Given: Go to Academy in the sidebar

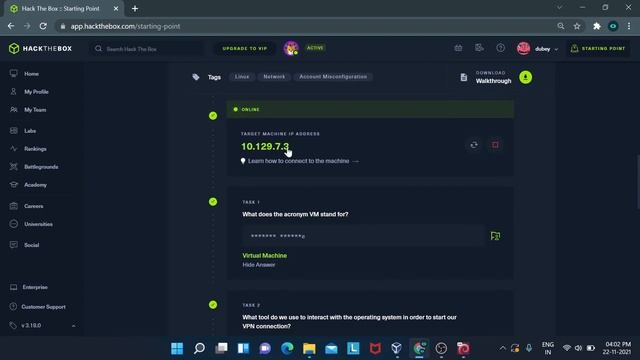Looking at the screenshot, I should point(35,185).
